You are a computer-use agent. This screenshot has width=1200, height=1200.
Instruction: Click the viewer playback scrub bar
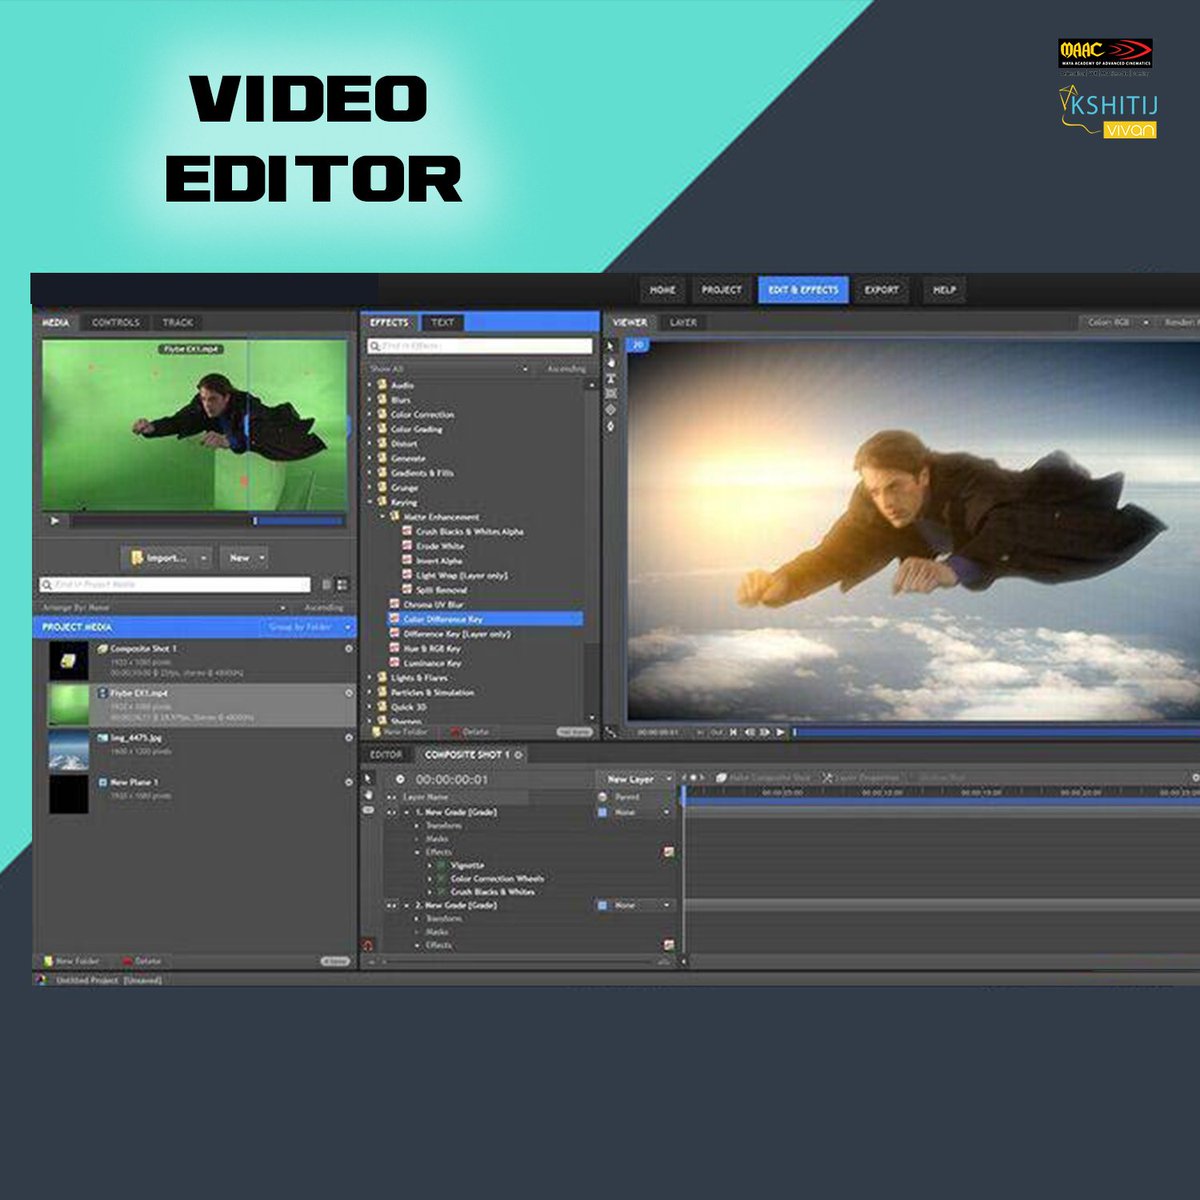[x=995, y=733]
